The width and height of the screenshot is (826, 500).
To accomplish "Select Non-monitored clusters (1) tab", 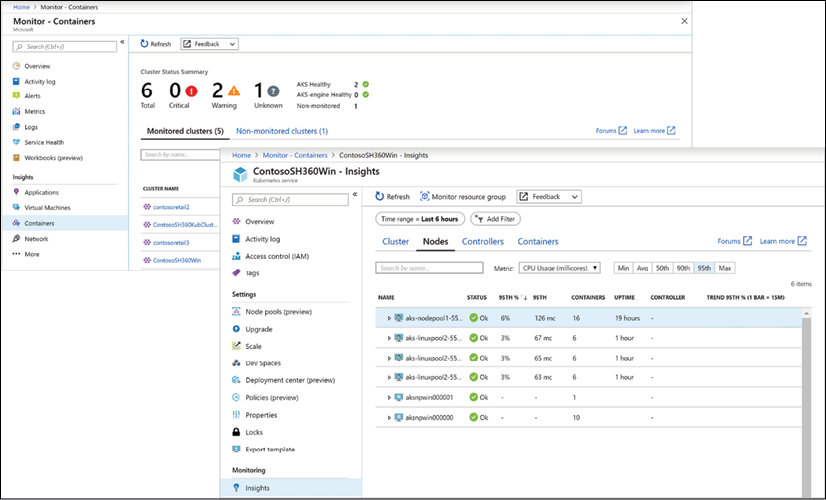I will [x=282, y=131].
